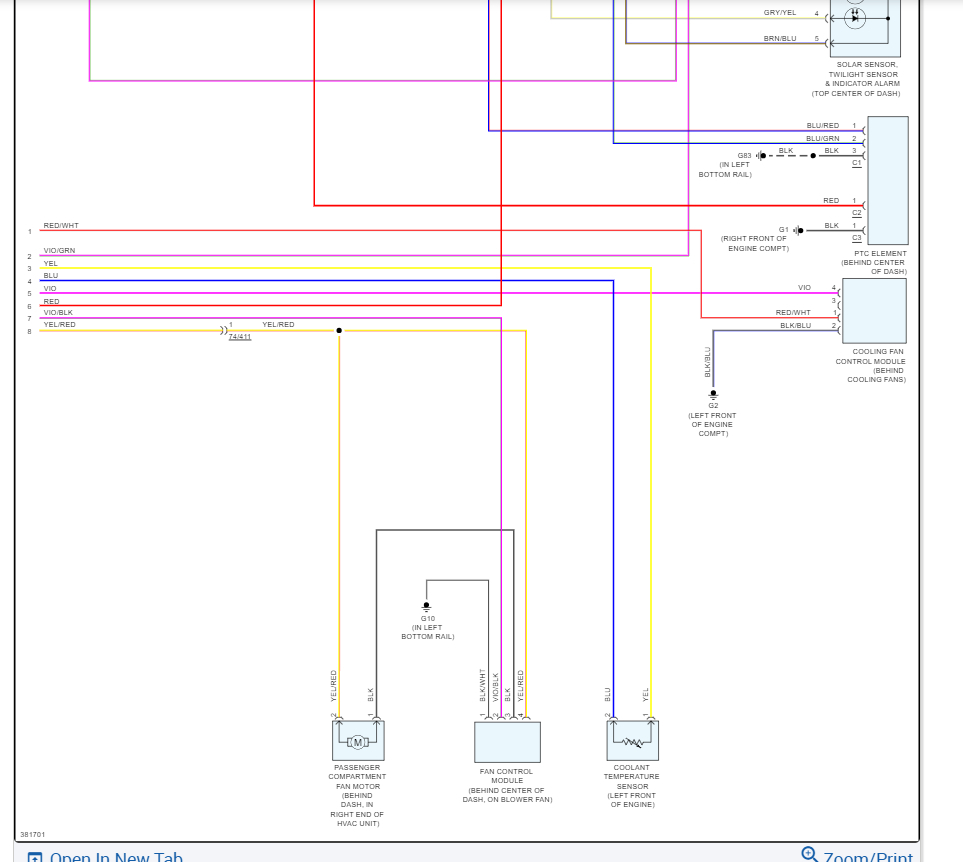This screenshot has width=963, height=862.
Task: Open the 74/411 connector reference link
Action: click(240, 336)
